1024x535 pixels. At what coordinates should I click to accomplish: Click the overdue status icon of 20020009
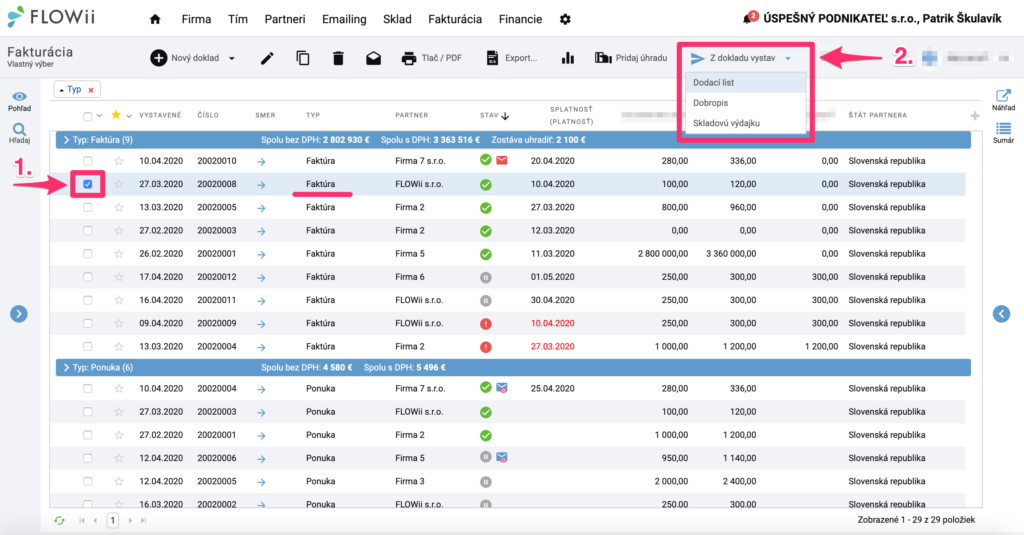coord(485,323)
